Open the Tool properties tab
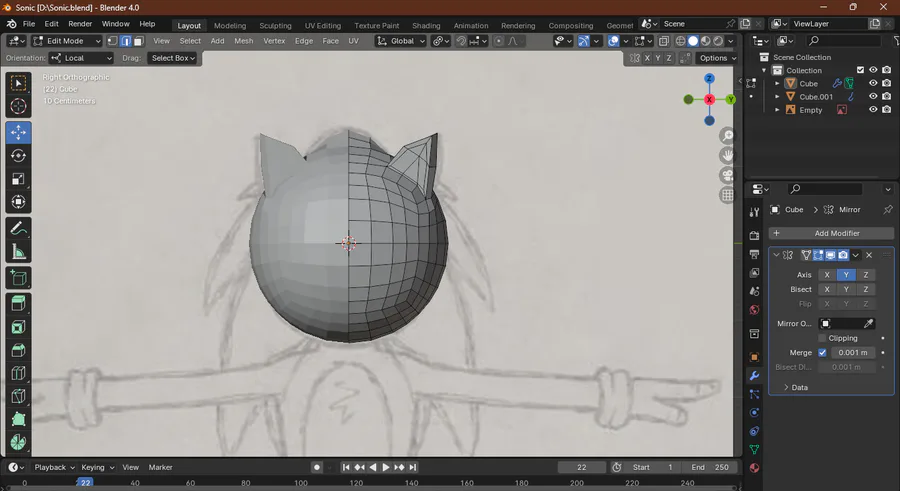Screen dimensions: 900x491 click(x=754, y=212)
